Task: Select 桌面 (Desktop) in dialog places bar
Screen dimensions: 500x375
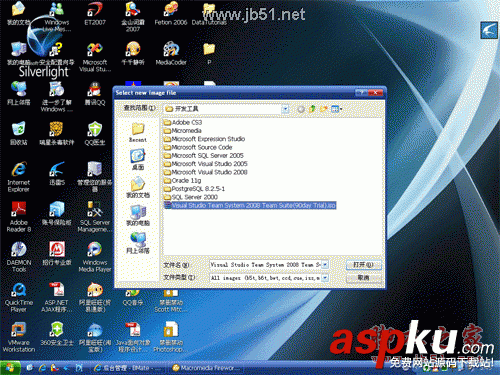Action: [x=138, y=160]
